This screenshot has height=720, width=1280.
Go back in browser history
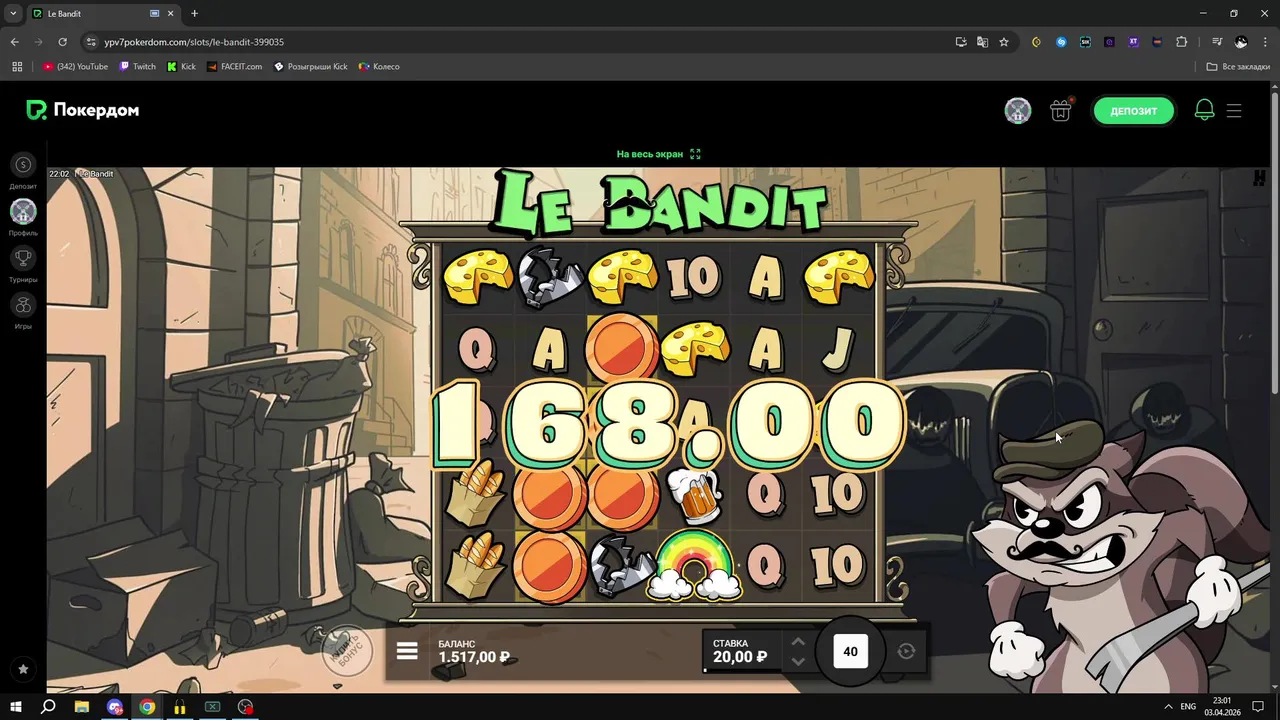[x=15, y=42]
